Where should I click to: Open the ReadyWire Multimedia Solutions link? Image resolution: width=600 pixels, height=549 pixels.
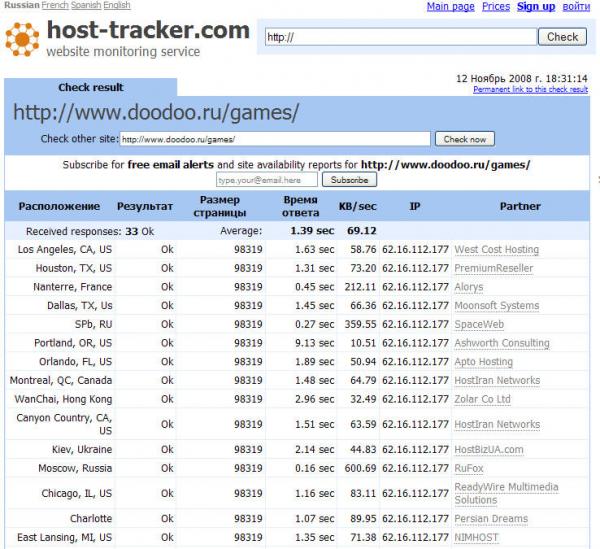pyautogui.click(x=506, y=494)
